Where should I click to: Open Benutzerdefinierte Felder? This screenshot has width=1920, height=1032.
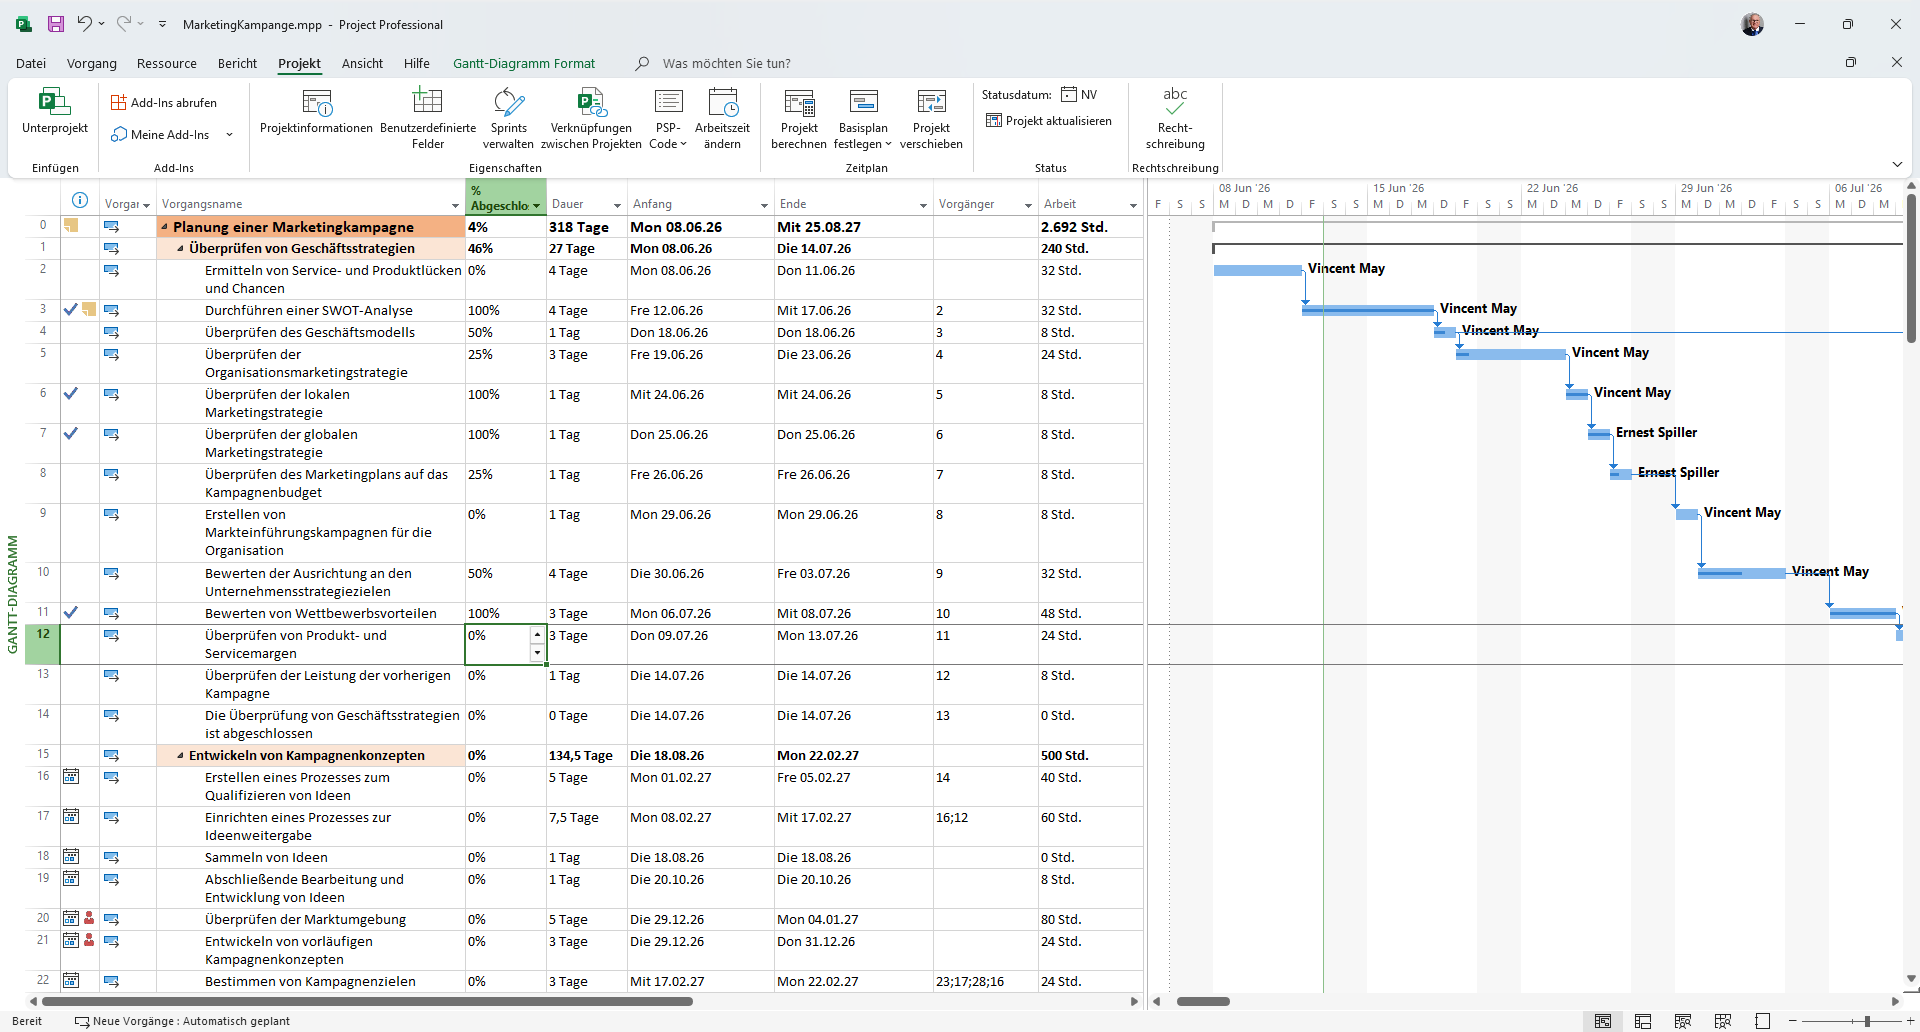[x=428, y=119]
